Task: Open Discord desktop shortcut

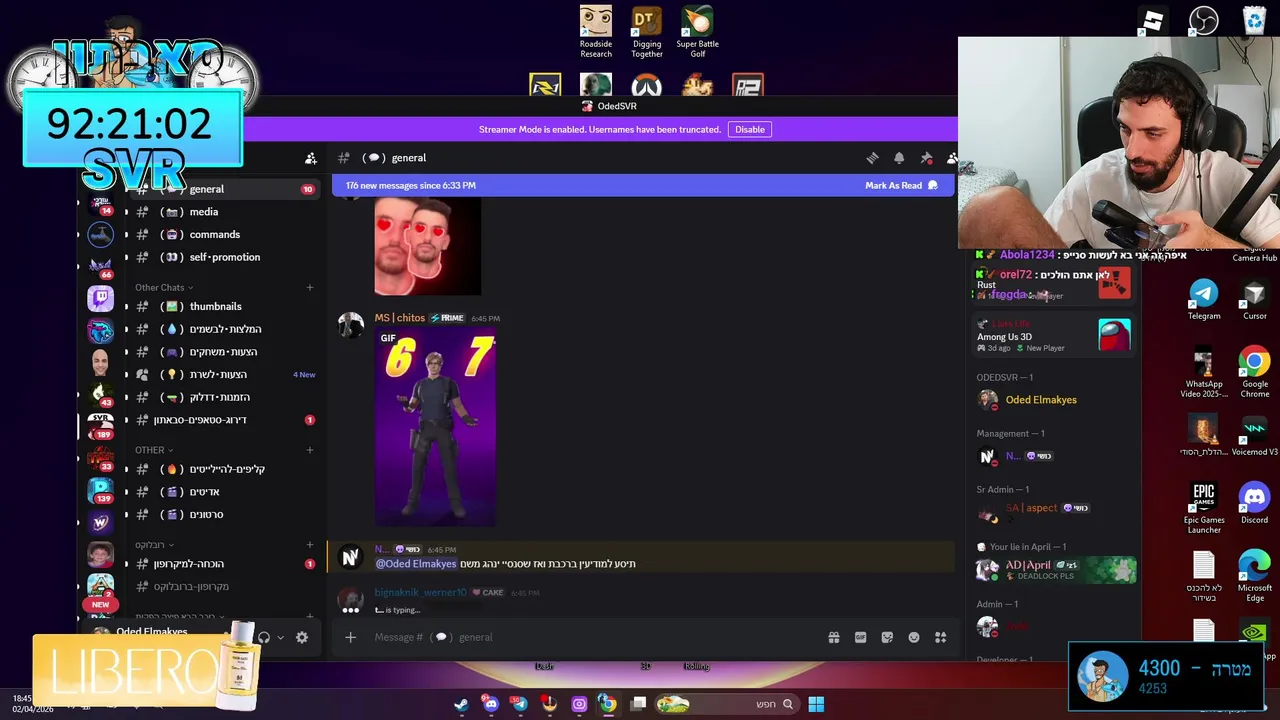Action: [x=1254, y=503]
